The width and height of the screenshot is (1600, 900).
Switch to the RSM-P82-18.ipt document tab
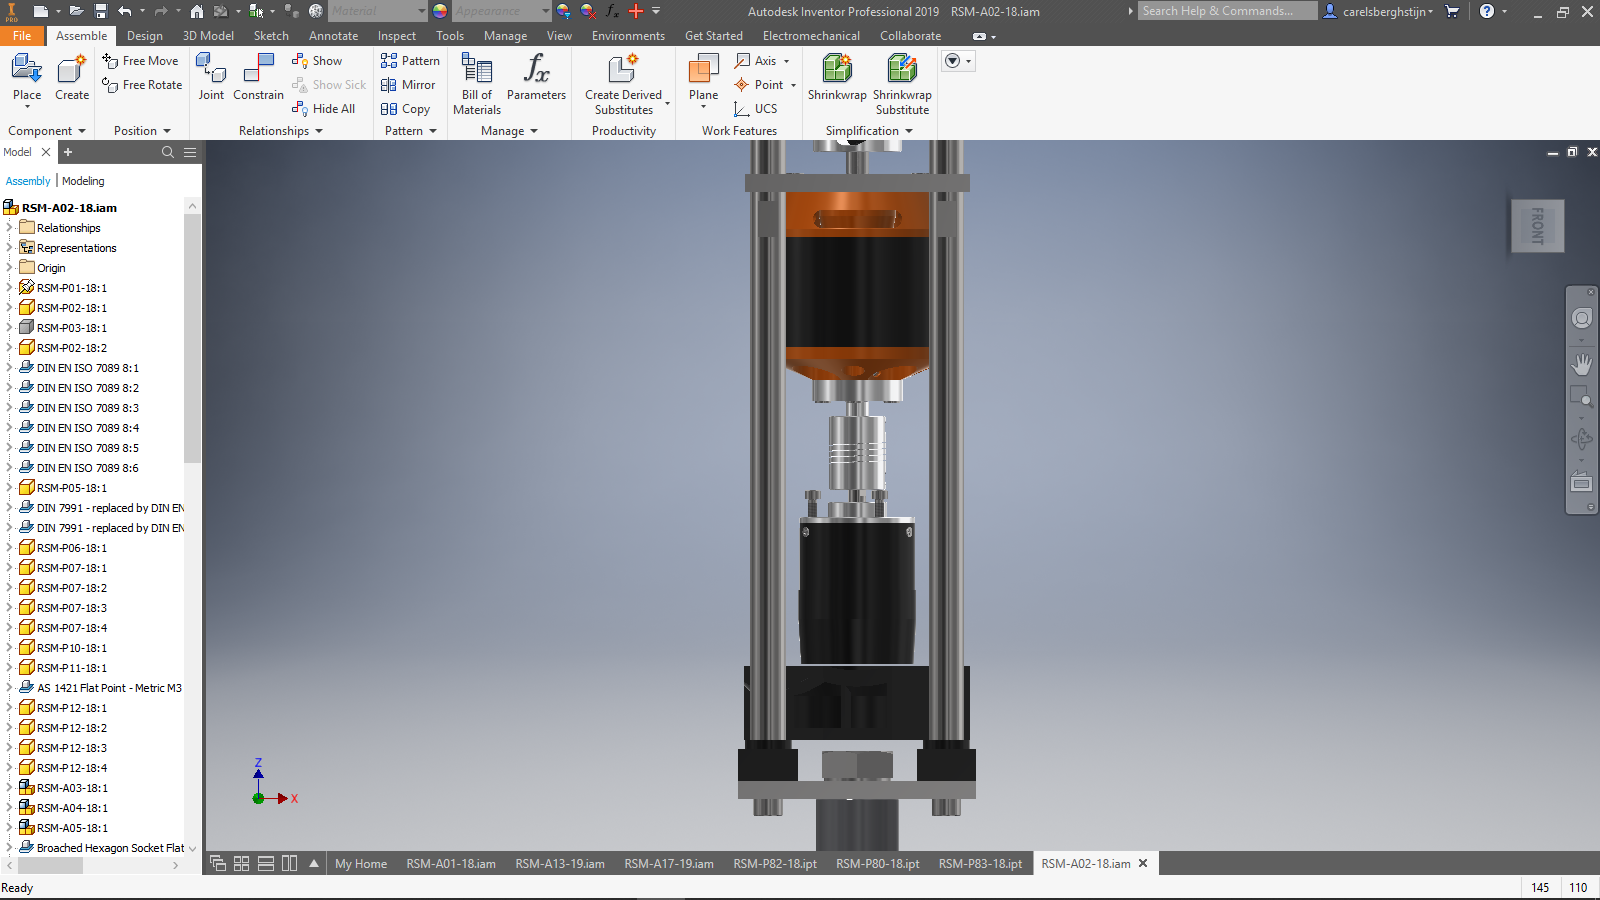pos(775,864)
